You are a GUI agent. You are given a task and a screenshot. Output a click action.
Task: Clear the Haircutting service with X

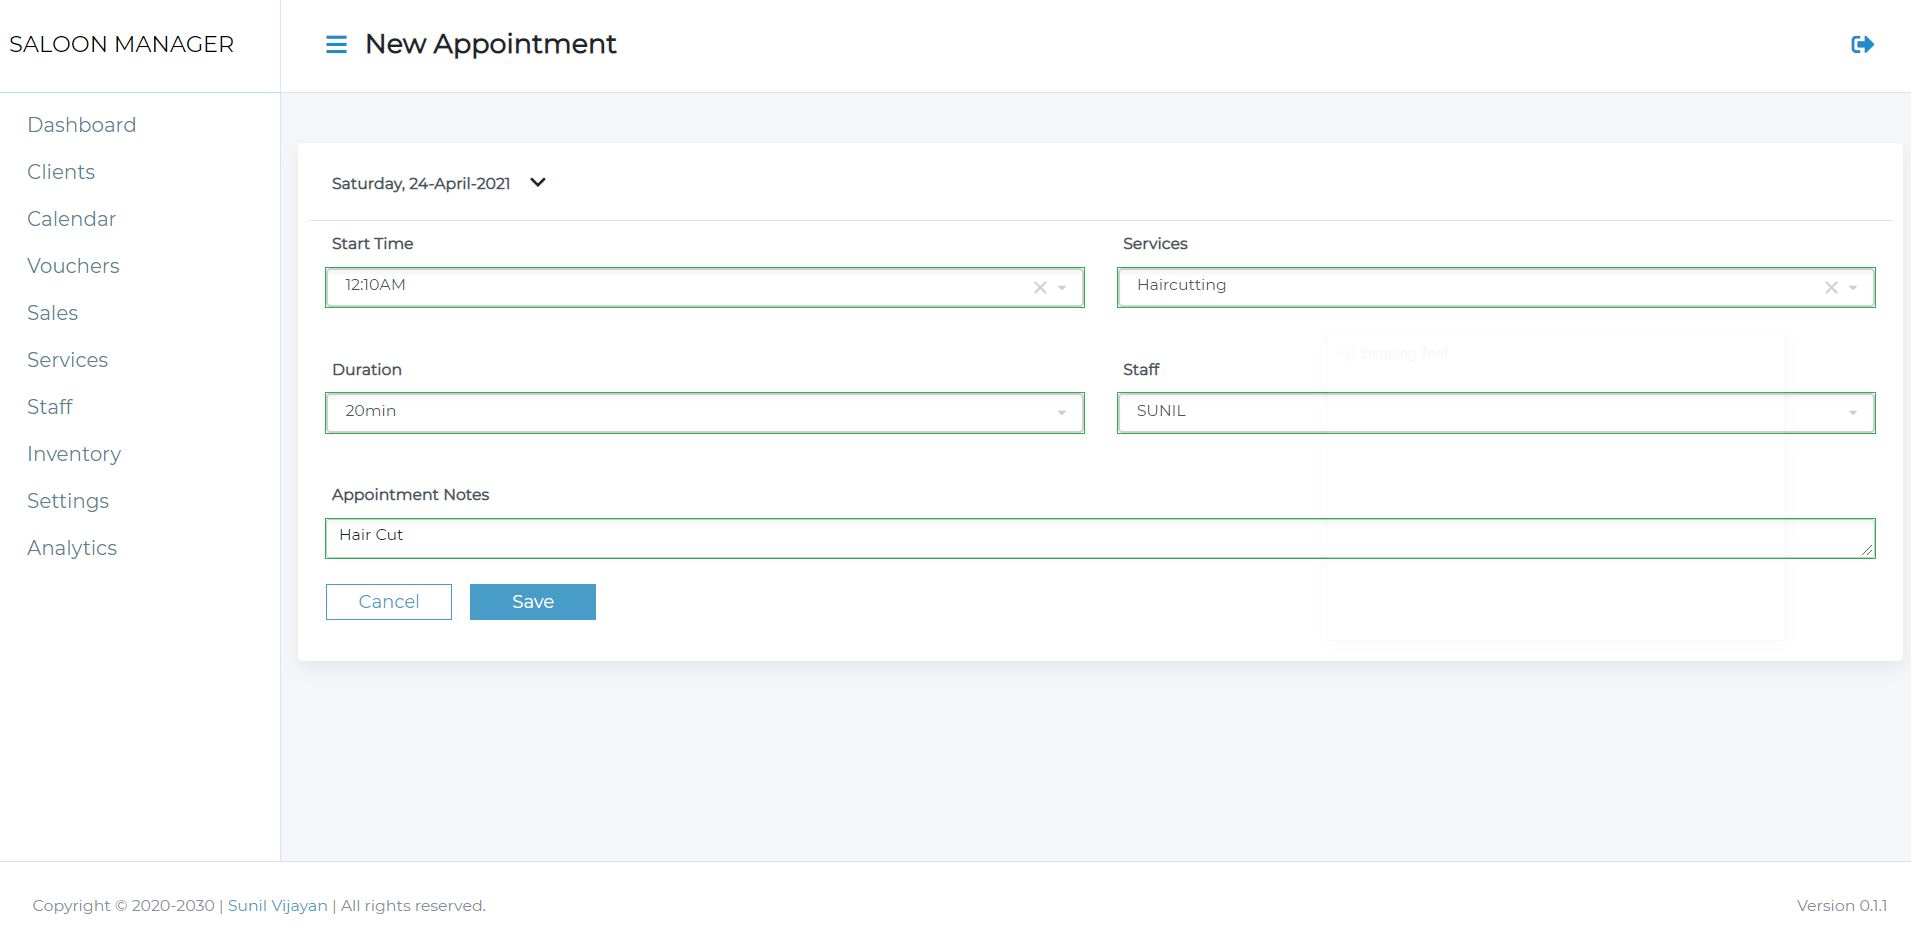point(1831,288)
